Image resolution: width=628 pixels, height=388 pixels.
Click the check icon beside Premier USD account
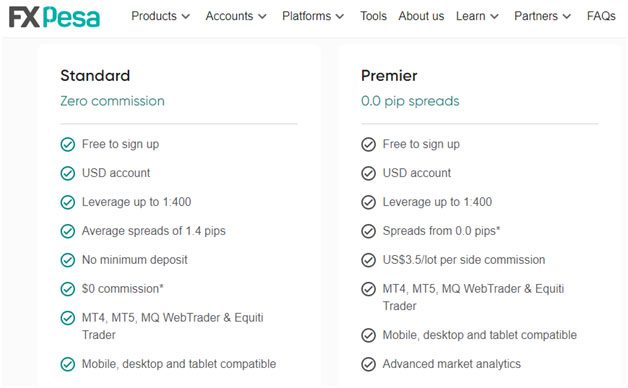[368, 173]
